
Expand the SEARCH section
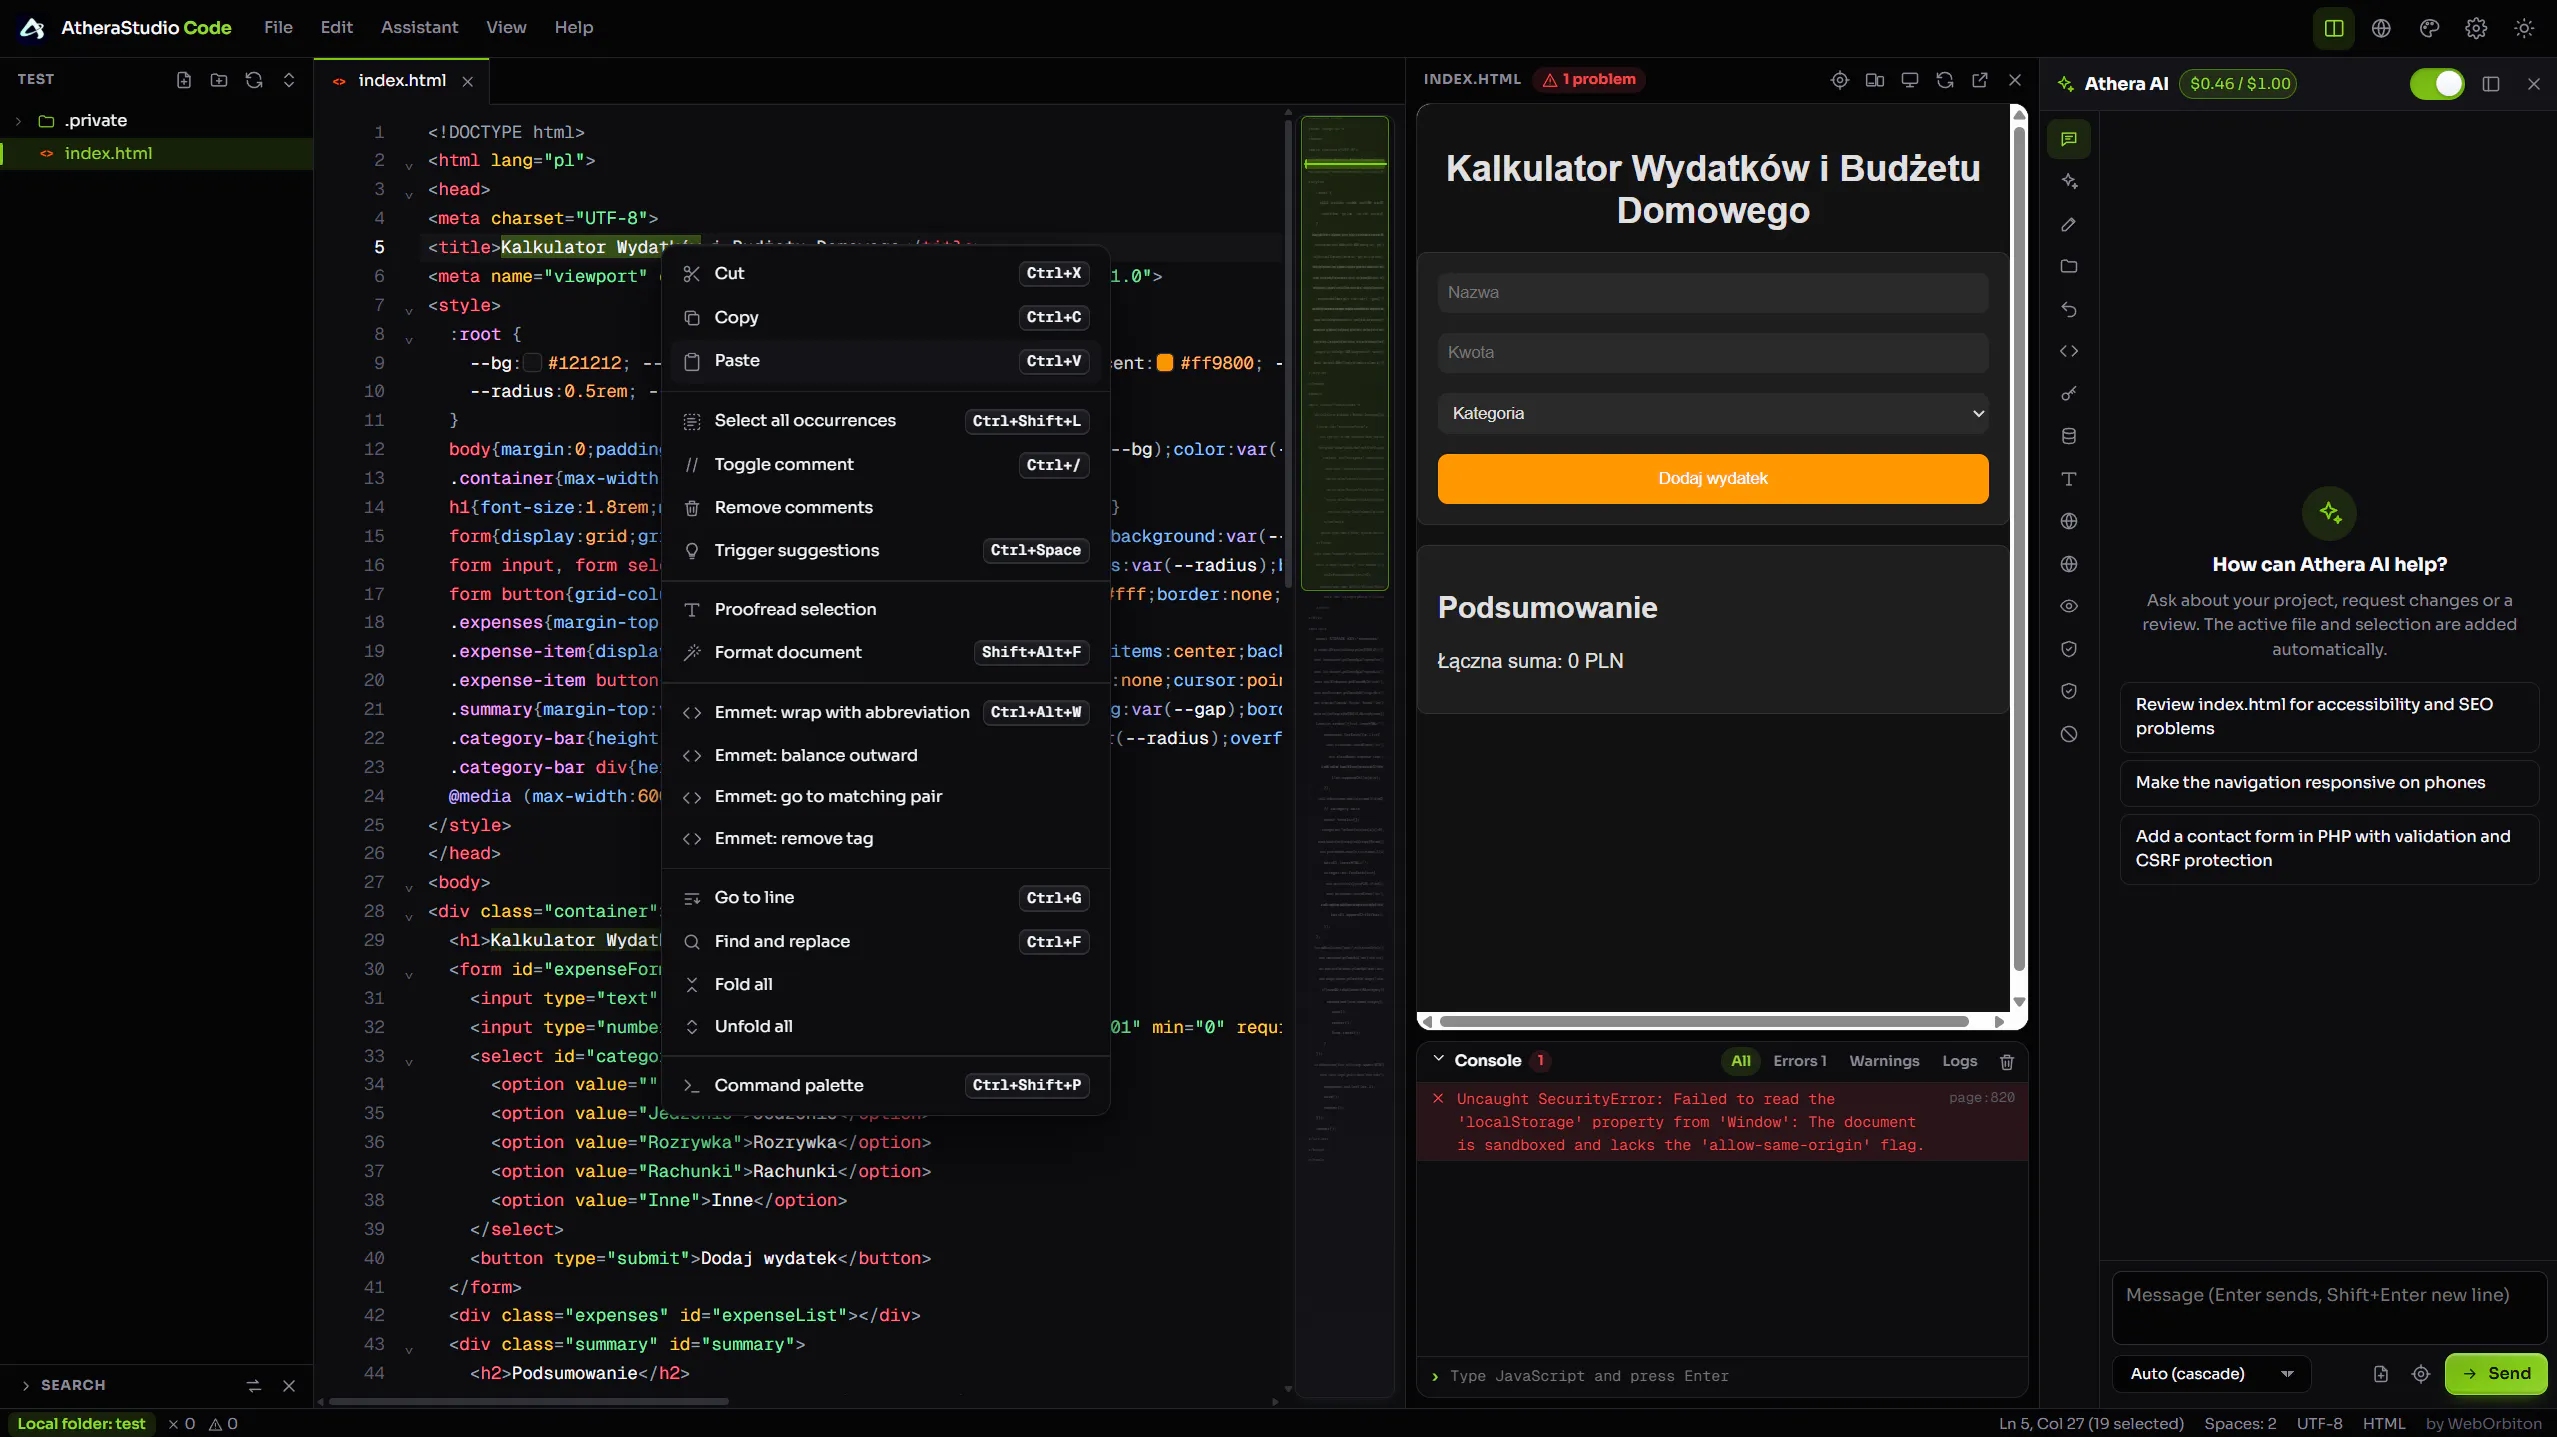click(26, 1385)
